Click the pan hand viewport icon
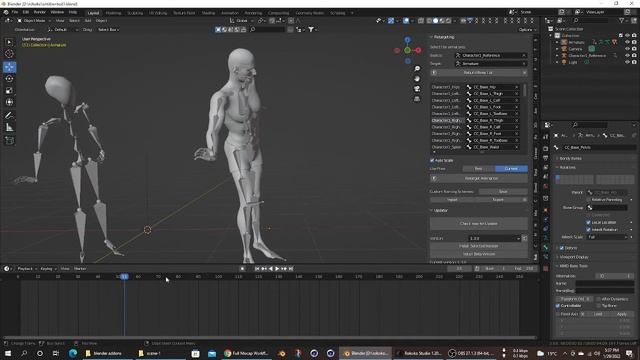 (x=417, y=78)
